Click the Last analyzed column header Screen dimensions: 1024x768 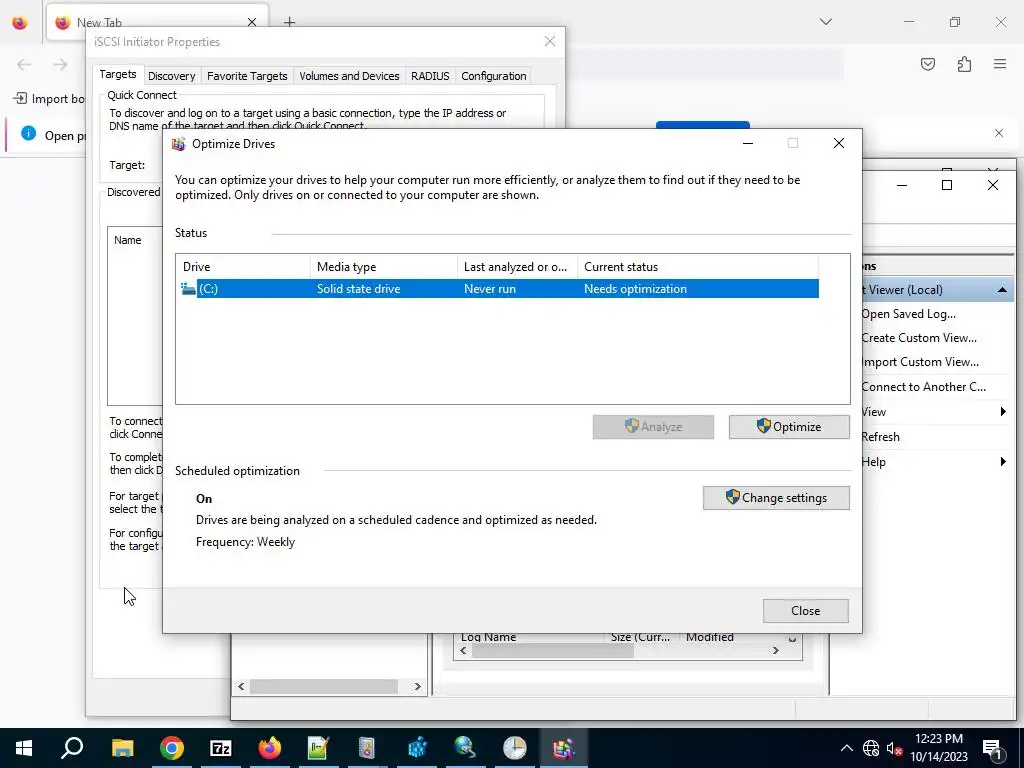tap(517, 267)
